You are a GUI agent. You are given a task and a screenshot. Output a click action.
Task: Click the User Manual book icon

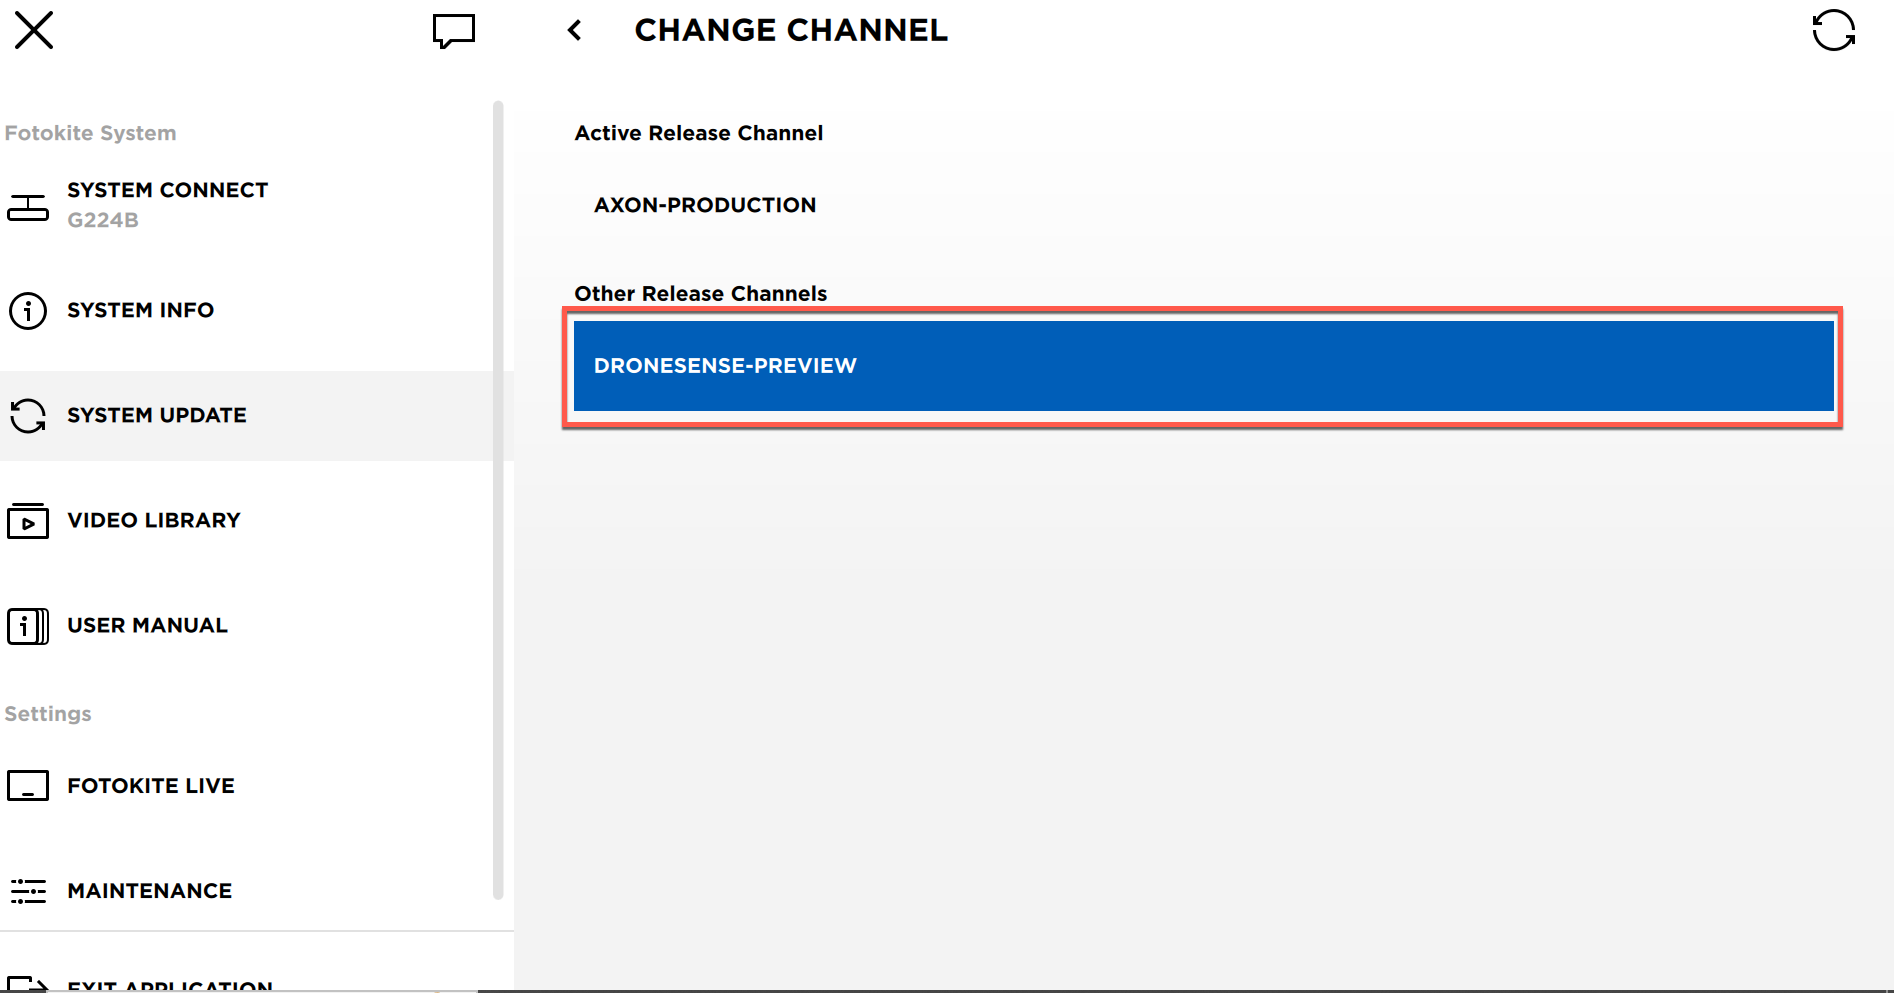click(x=28, y=626)
